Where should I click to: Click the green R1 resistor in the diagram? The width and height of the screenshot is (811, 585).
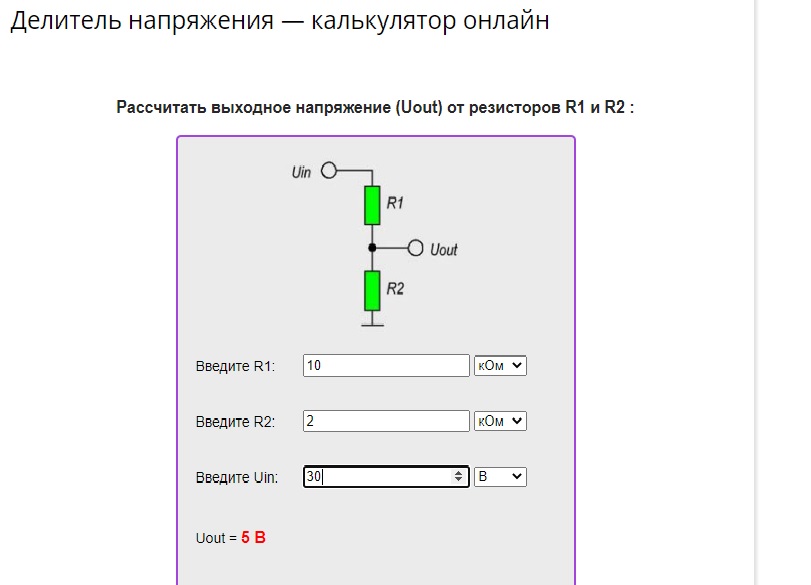click(371, 204)
